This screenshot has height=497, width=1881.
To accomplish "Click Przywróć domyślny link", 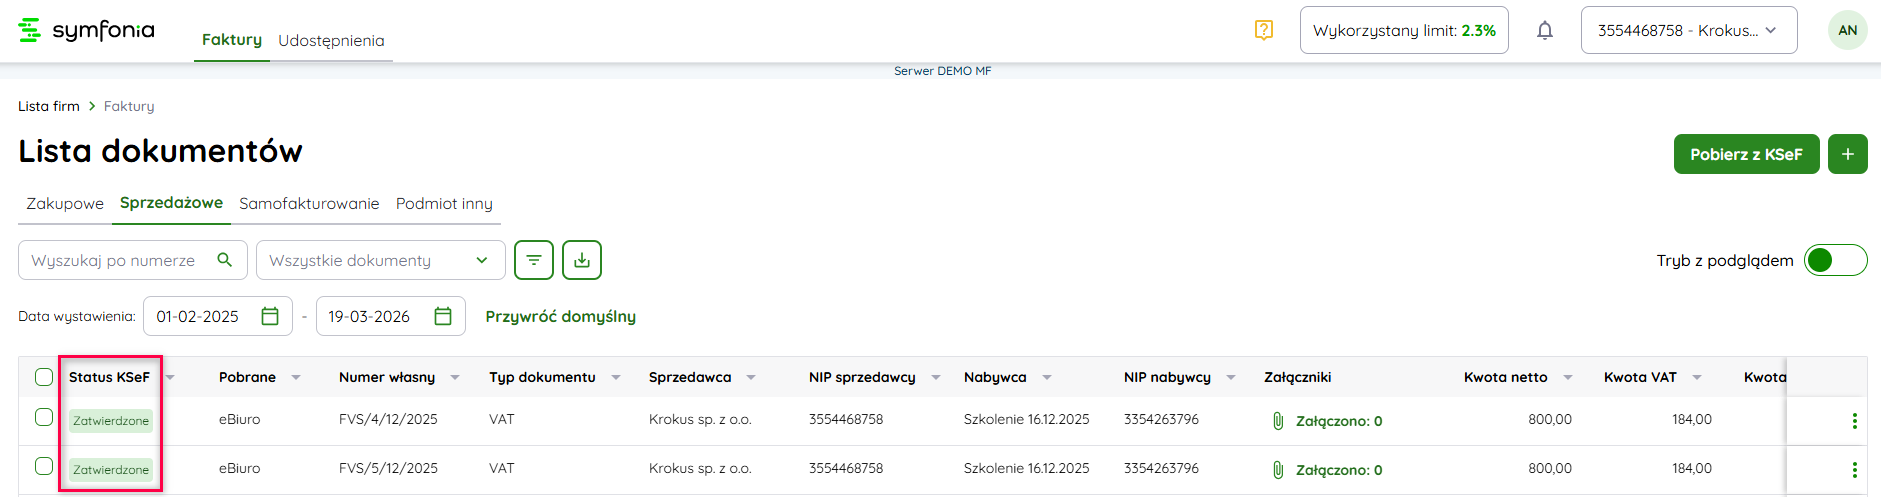I will [x=560, y=316].
